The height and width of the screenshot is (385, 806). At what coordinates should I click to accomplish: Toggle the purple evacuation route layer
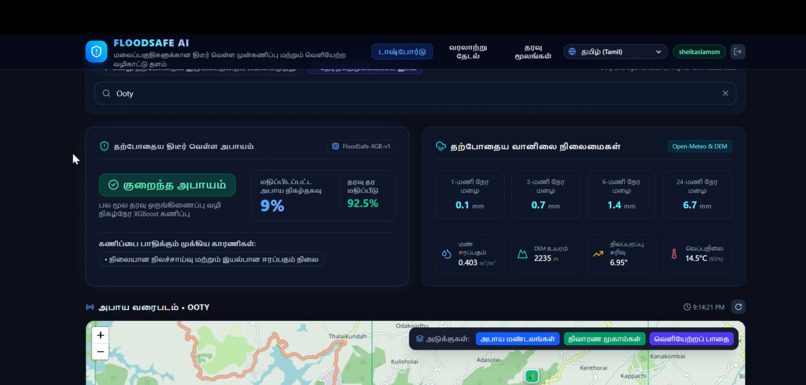[x=691, y=339]
